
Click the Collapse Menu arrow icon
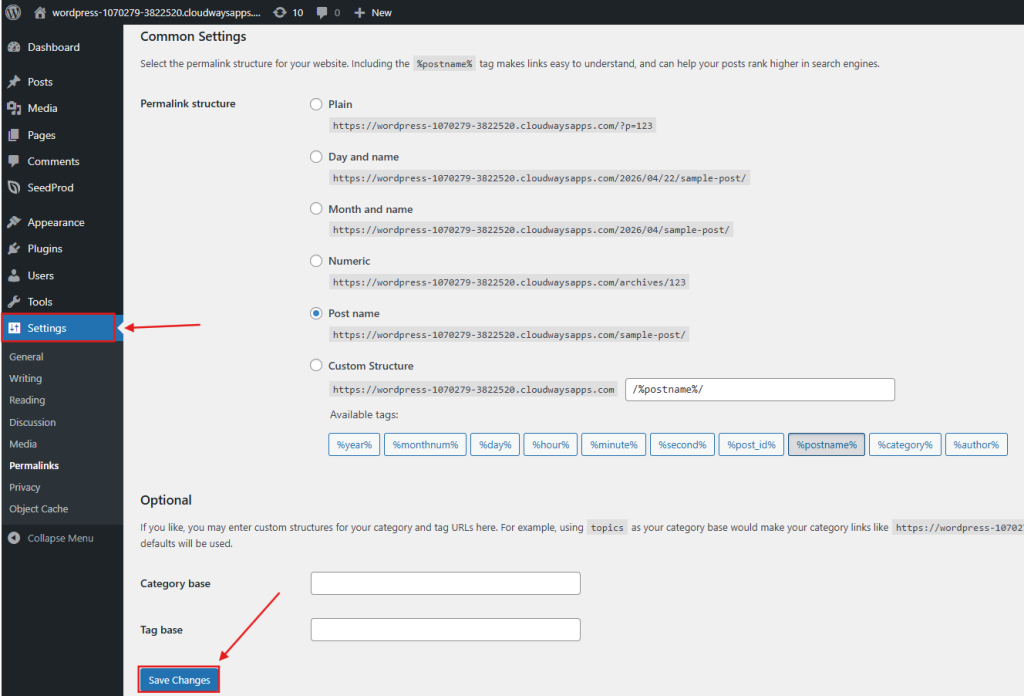pos(14,538)
